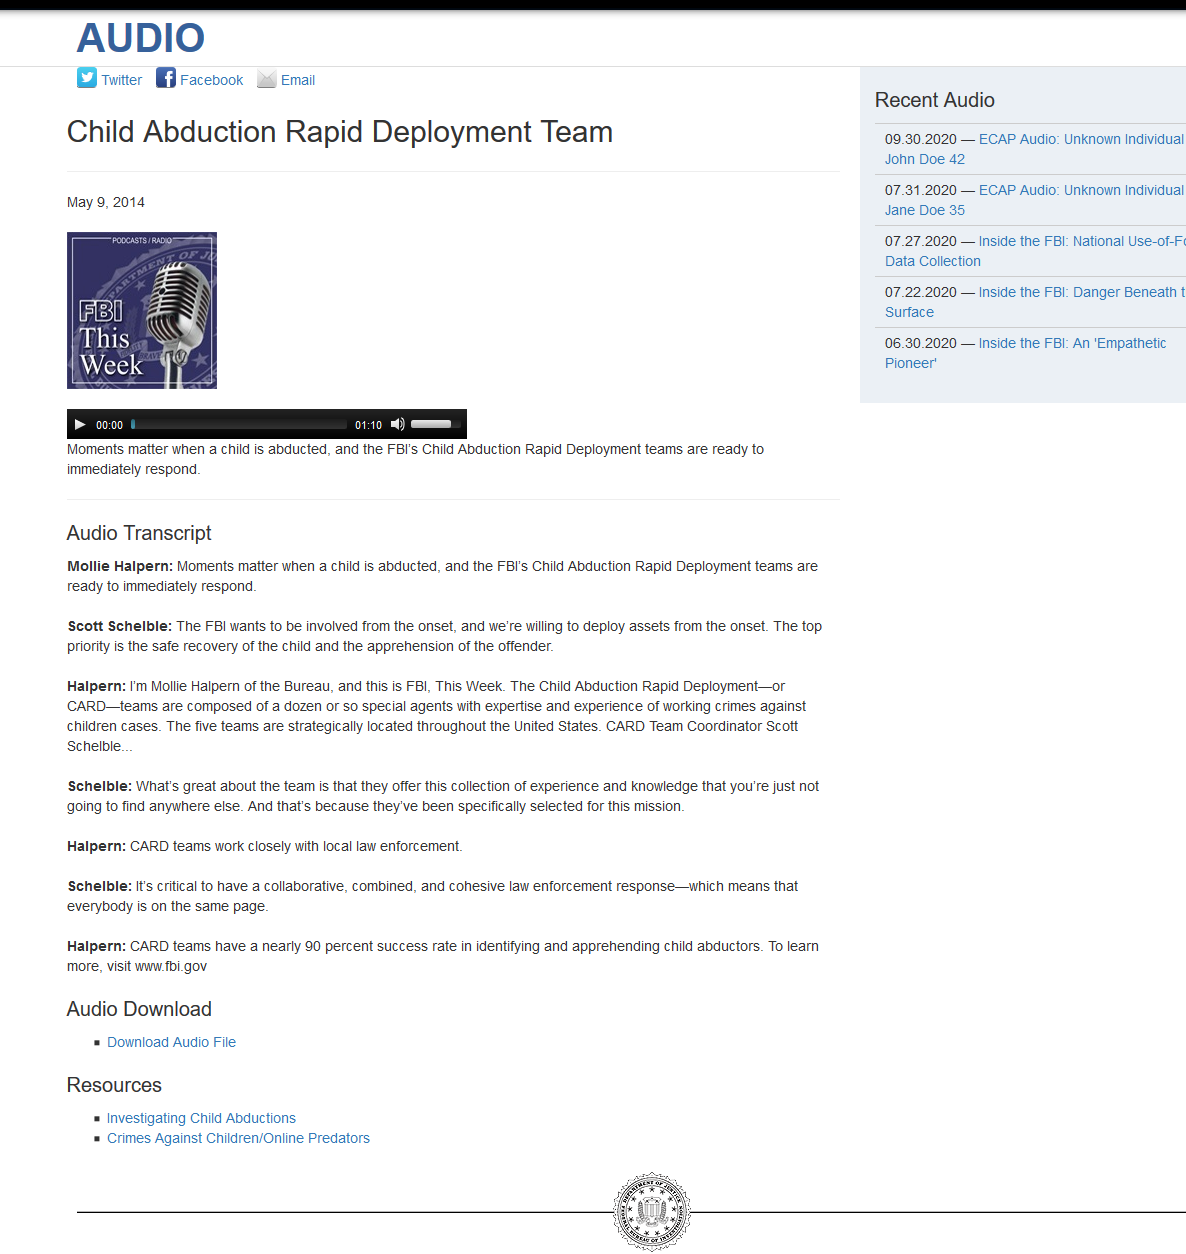Click the Email envelope icon
Screen dimensions: 1186x1254
[267, 79]
